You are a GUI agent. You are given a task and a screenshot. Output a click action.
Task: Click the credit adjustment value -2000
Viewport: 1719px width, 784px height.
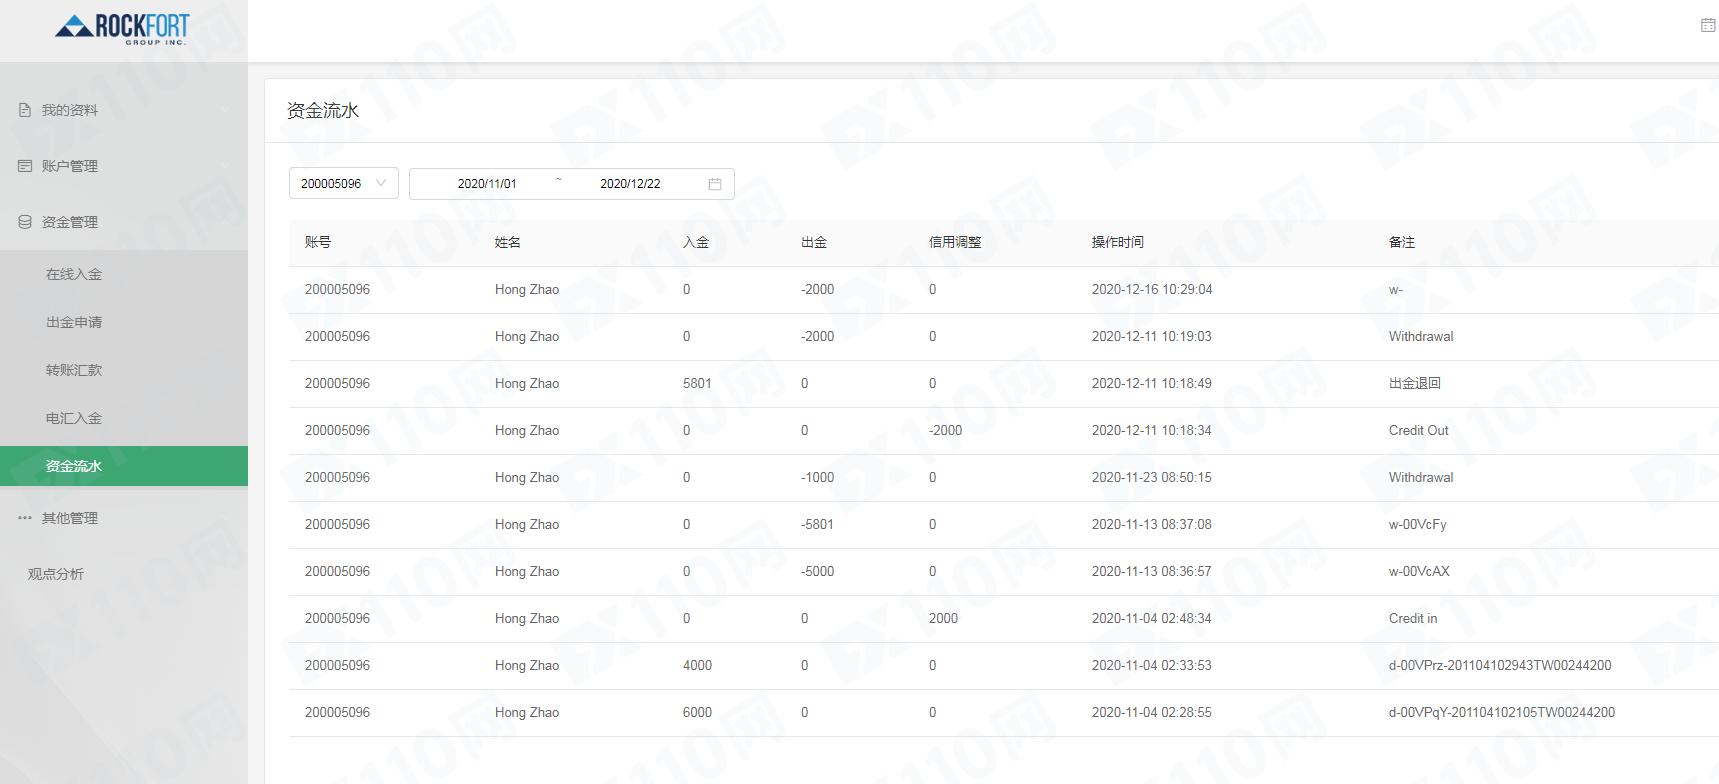click(946, 431)
